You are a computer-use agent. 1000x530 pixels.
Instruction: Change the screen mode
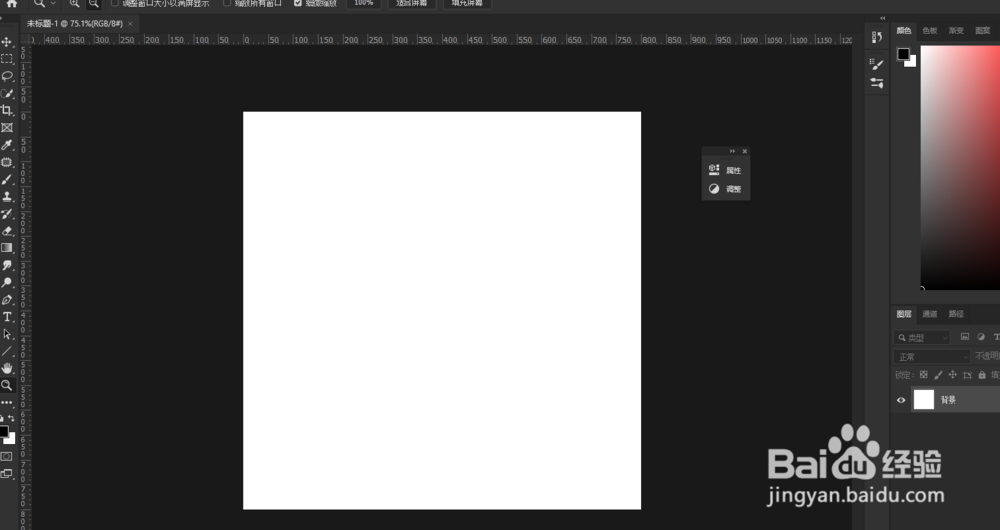[6, 474]
